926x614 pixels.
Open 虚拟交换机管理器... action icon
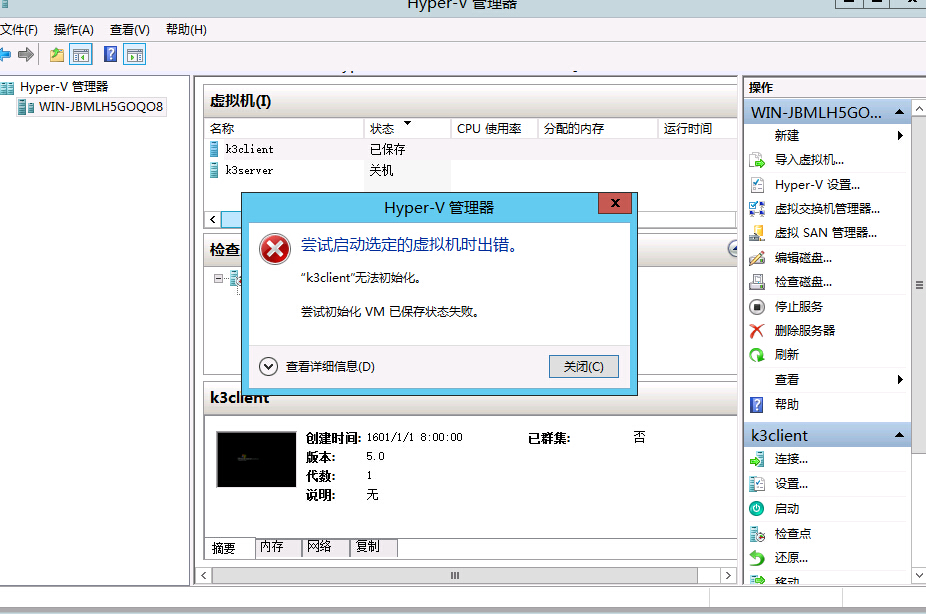757,209
